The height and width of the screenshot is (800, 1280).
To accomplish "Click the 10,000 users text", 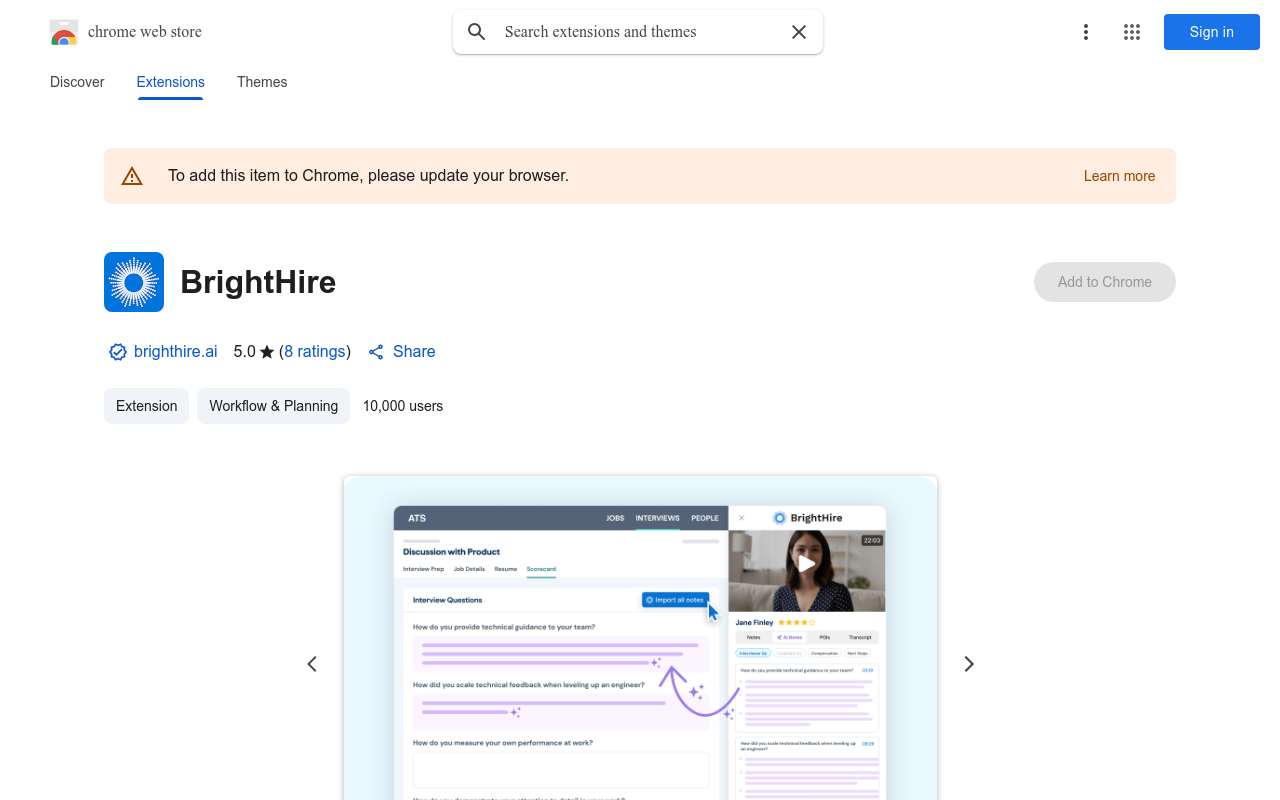I will pos(403,406).
